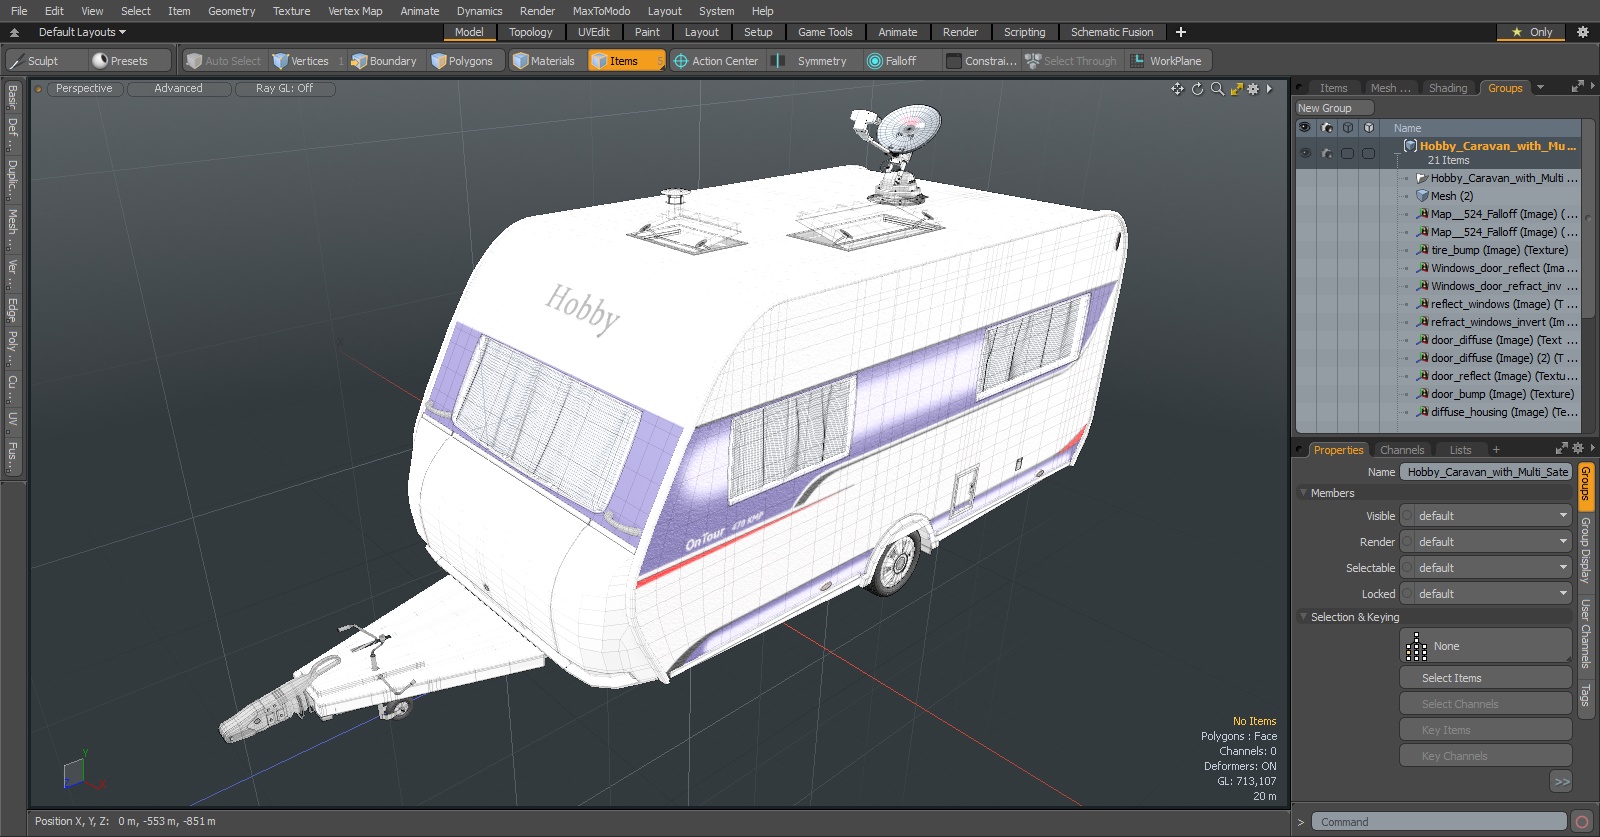This screenshot has width=1600, height=837.
Task: Switch to Polygons selection mode
Action: coord(462,61)
